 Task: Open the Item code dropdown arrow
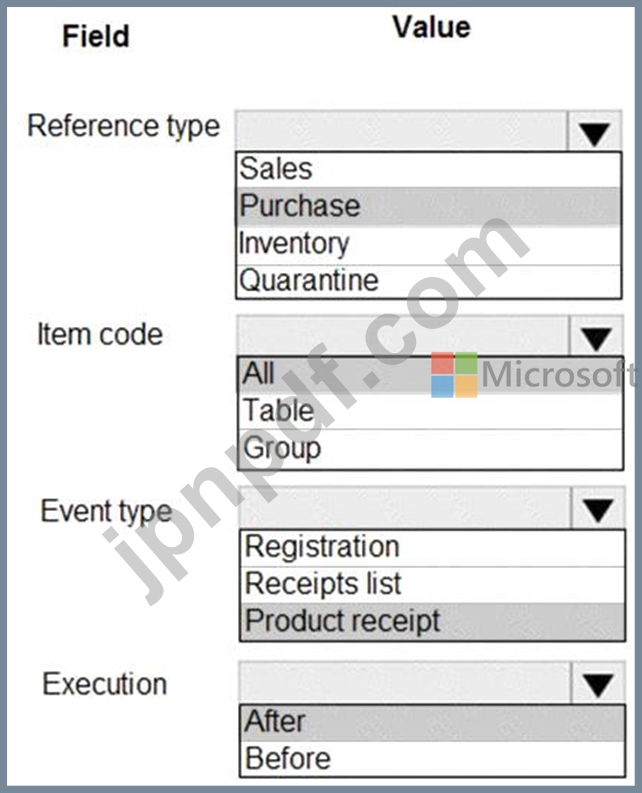[596, 339]
